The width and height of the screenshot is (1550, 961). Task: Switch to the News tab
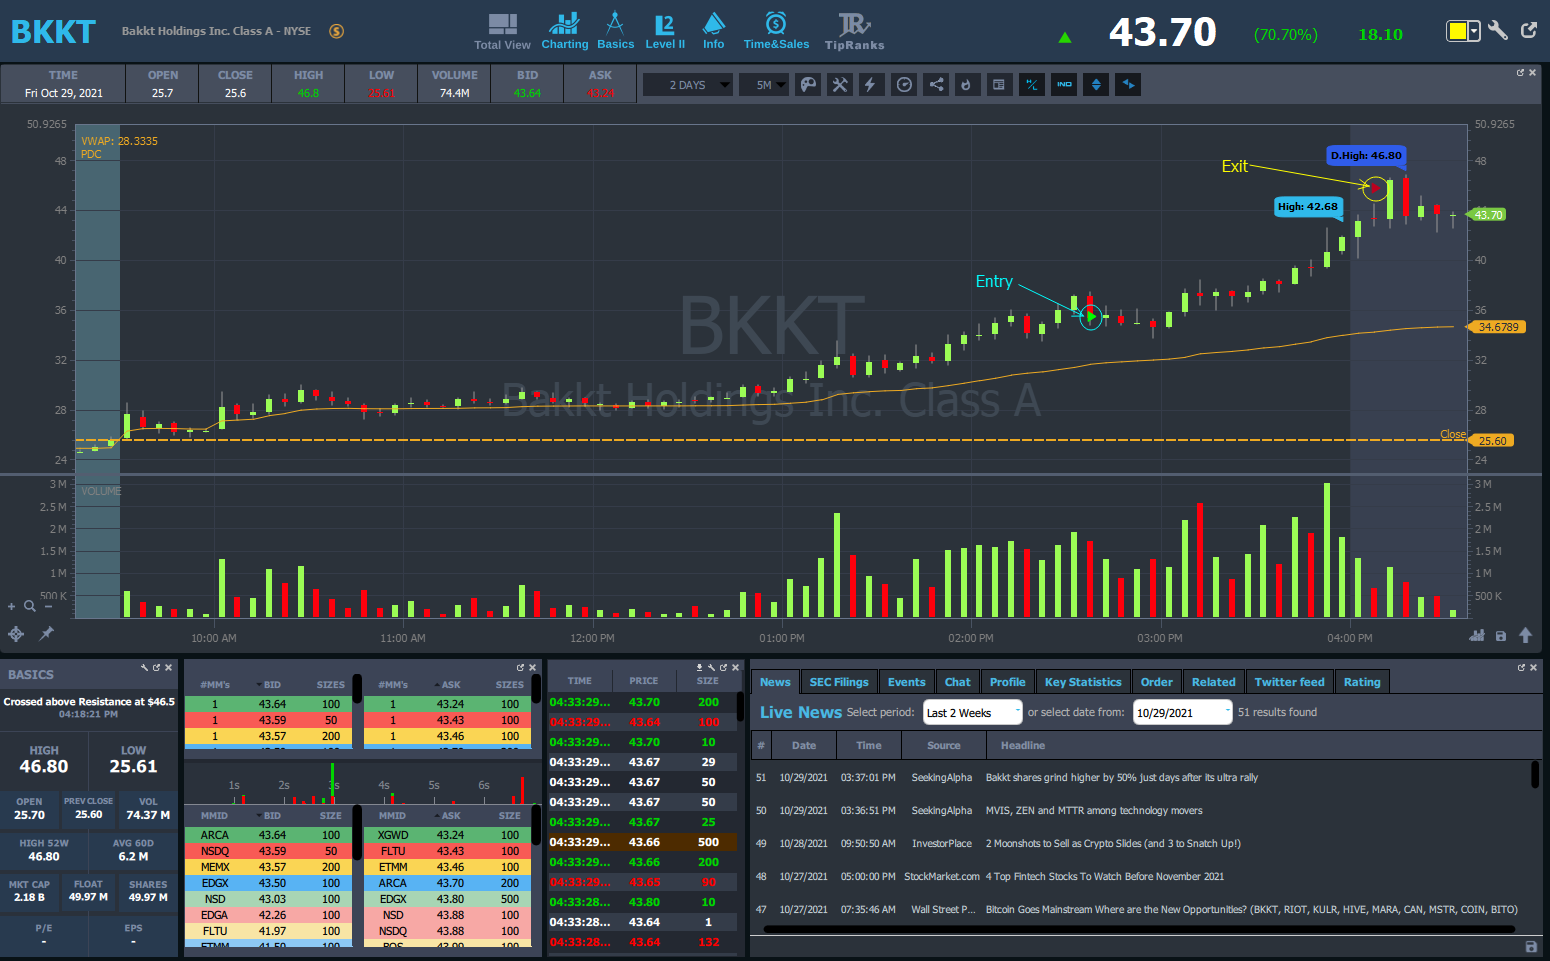[x=775, y=682]
